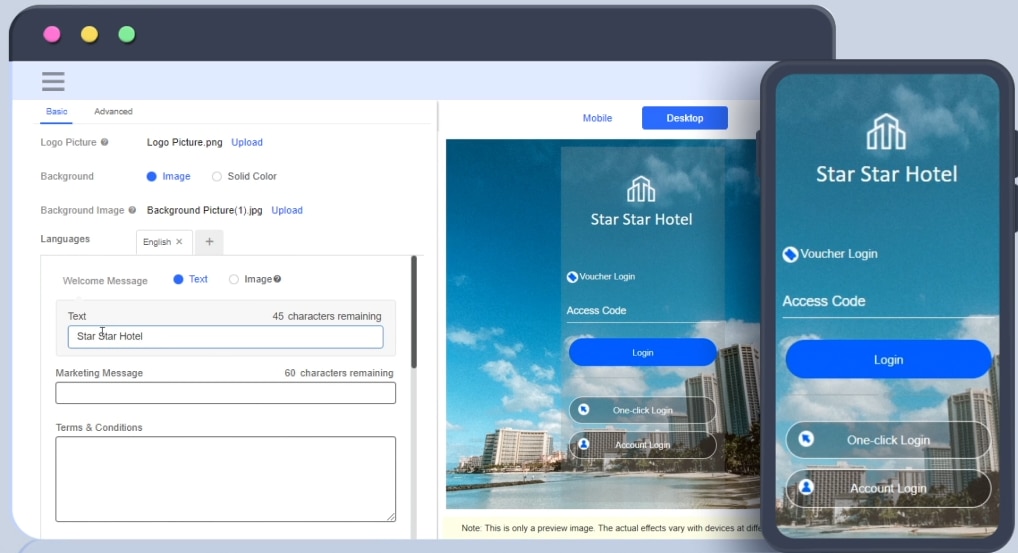Click Voucher Login label in phone mockup
The width and height of the screenshot is (1018, 553).
[839, 254]
